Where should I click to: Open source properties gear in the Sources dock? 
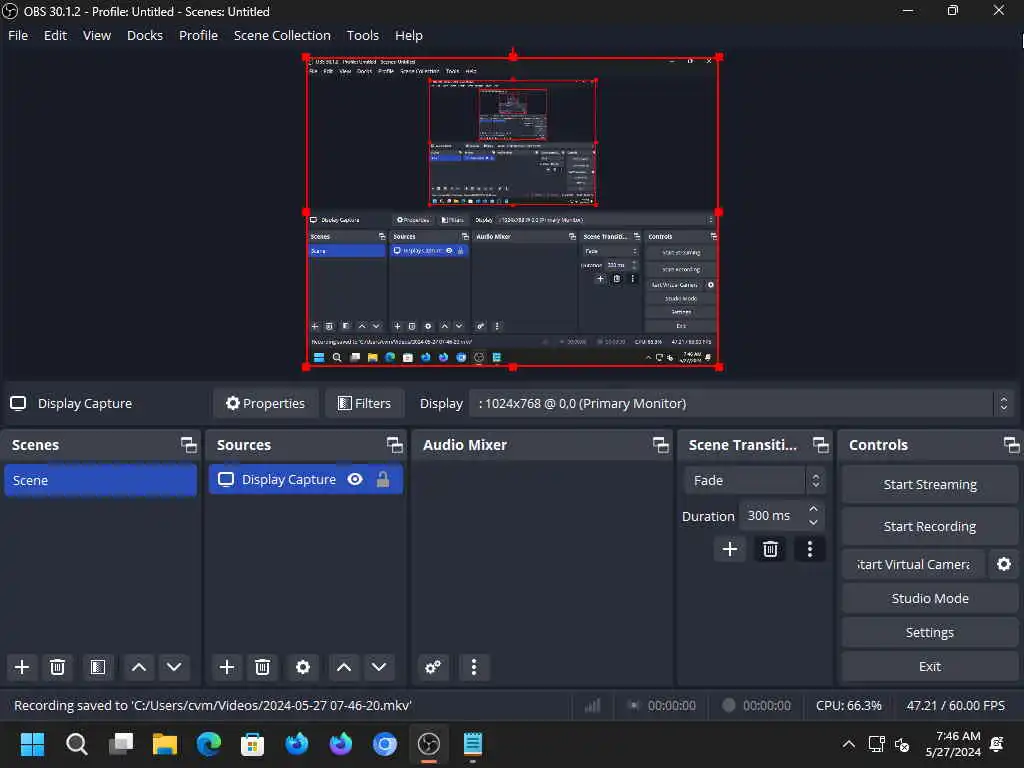(302, 667)
